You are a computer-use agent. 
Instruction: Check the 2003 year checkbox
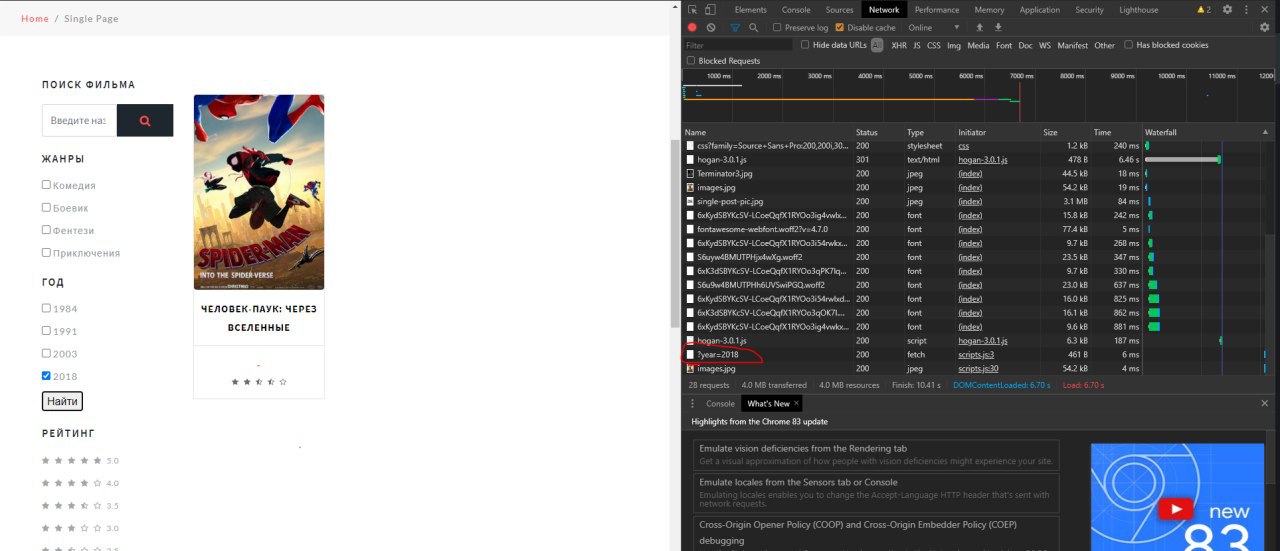pyautogui.click(x=46, y=353)
